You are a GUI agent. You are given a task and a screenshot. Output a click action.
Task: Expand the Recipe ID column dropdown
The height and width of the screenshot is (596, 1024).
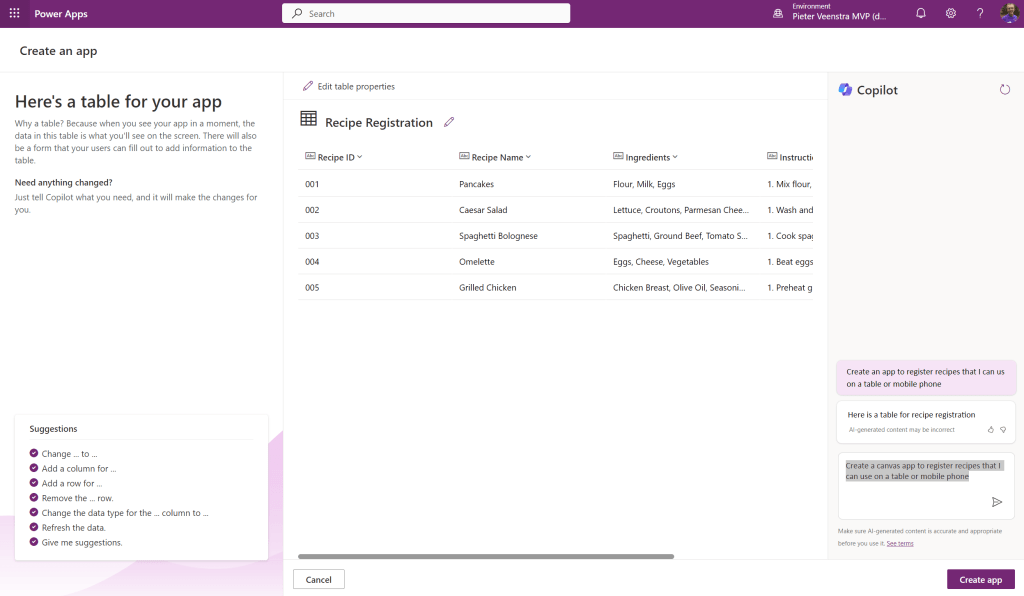click(x=360, y=157)
